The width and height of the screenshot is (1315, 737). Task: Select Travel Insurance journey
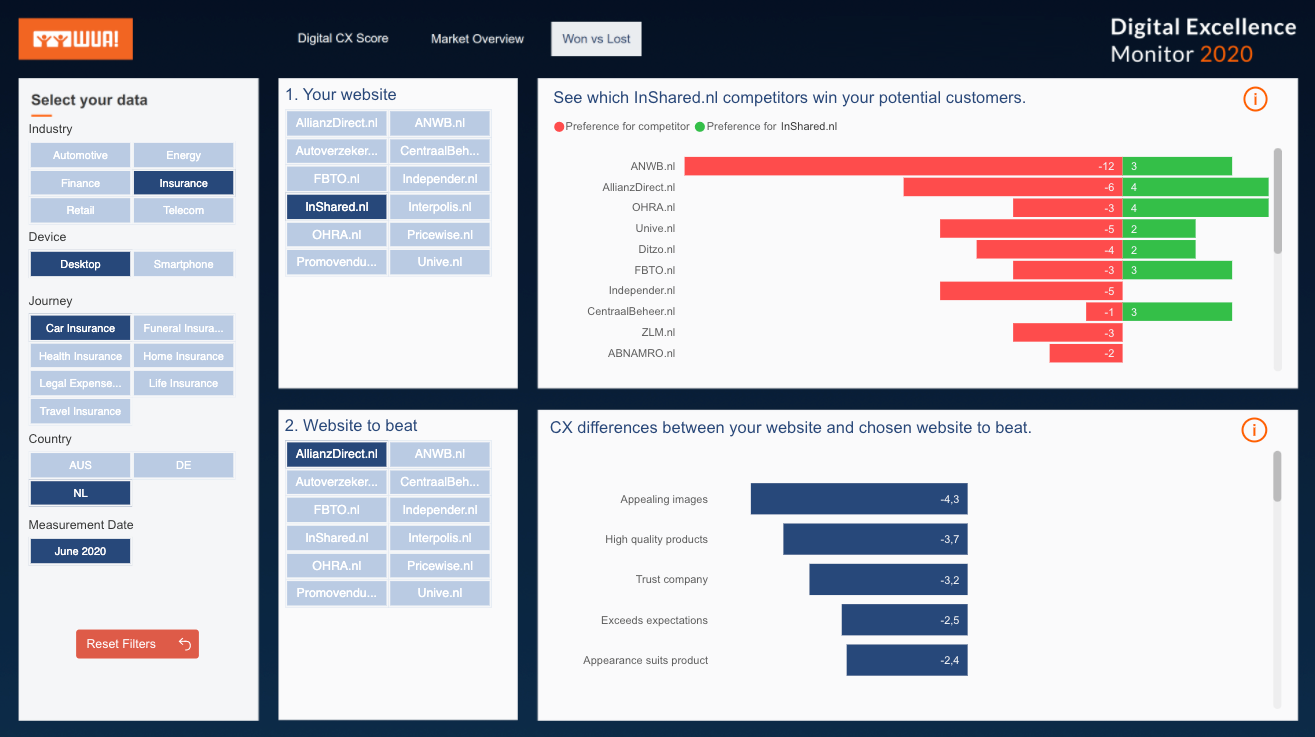point(80,411)
